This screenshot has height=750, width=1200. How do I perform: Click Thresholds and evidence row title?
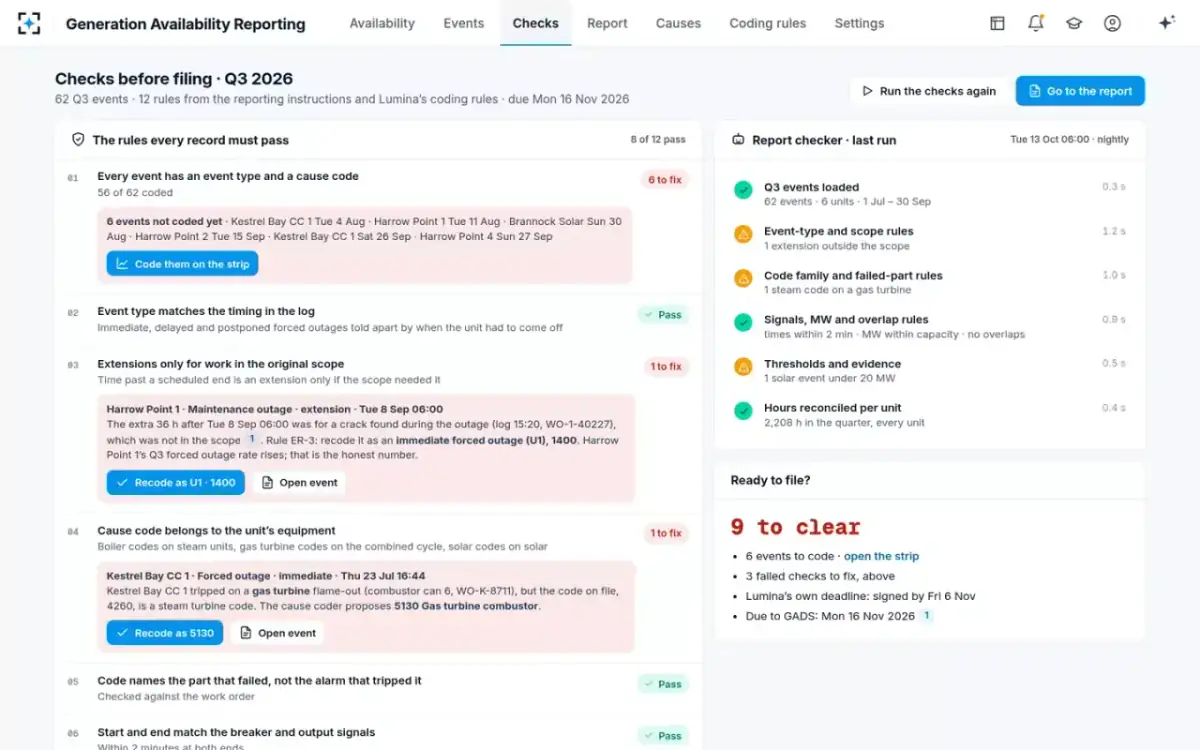[x=832, y=364]
